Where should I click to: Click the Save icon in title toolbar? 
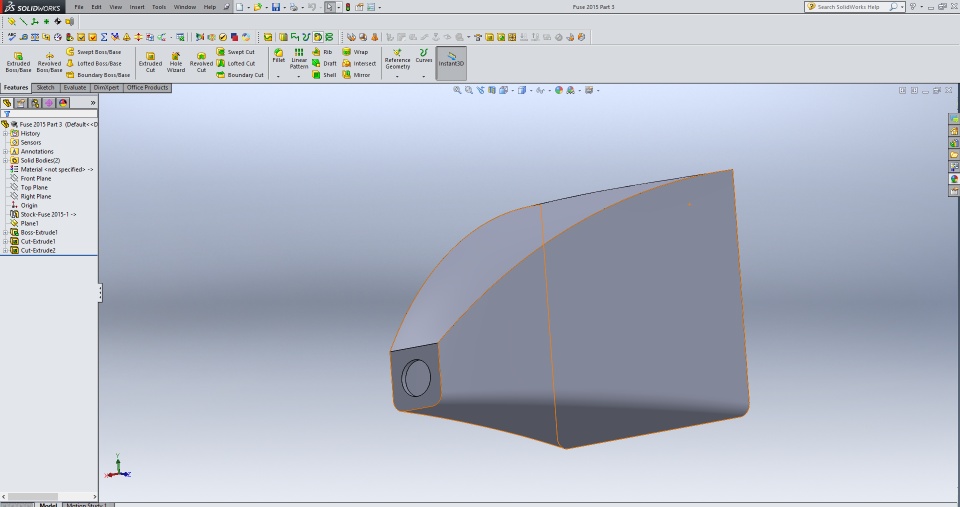pos(276,7)
